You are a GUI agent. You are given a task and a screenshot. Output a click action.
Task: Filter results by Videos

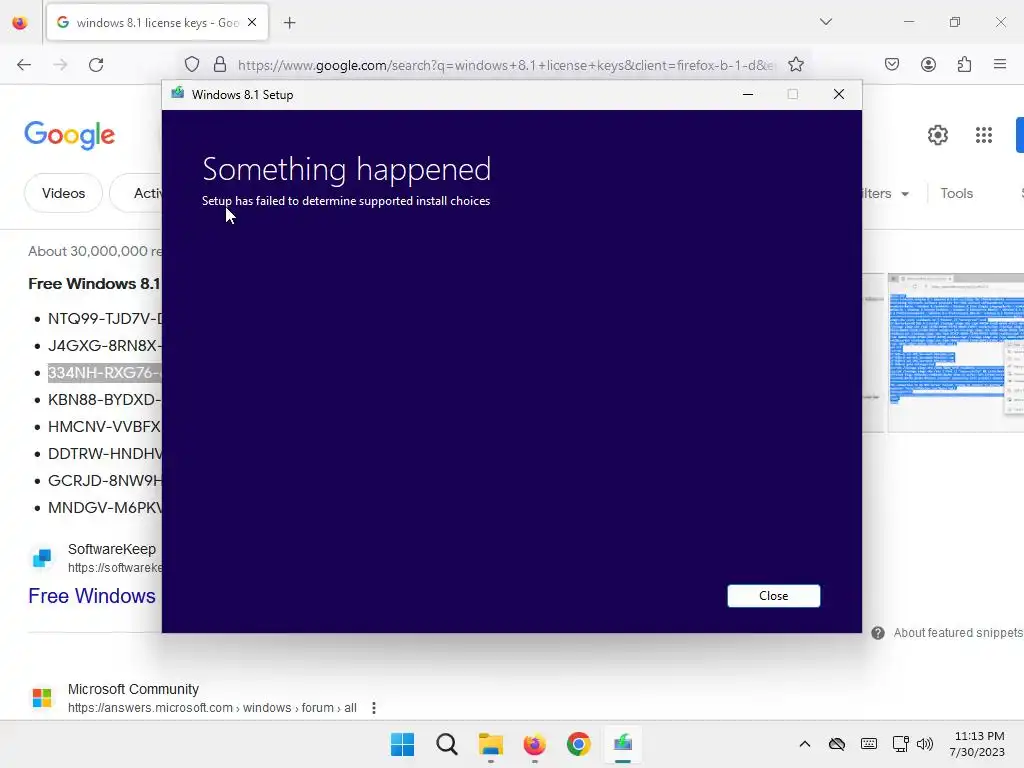coord(63,193)
